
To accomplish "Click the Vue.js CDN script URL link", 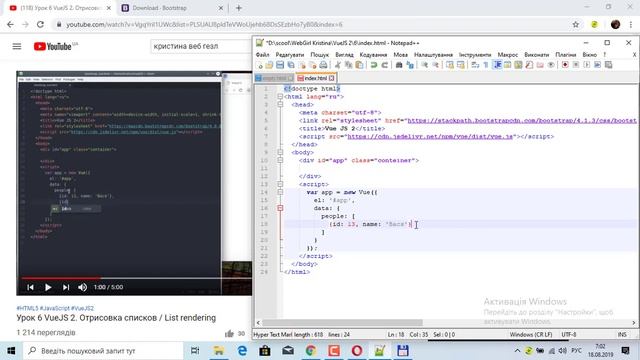I will 430,136.
